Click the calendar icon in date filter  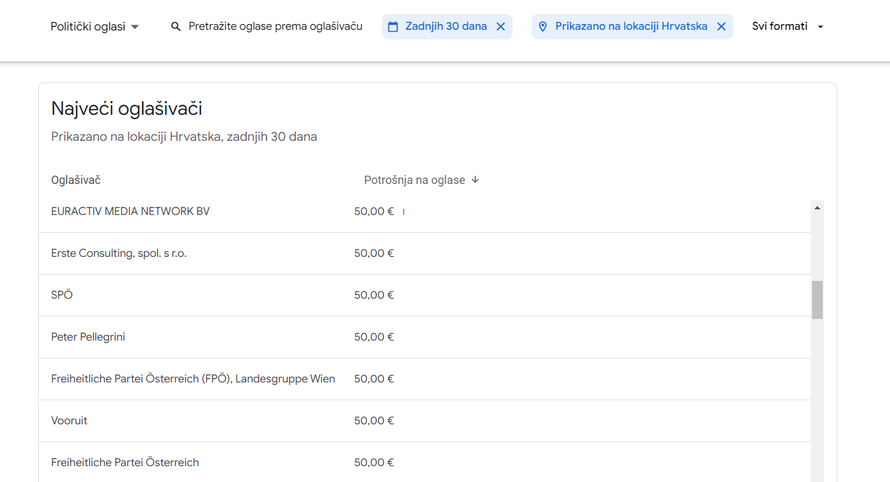pos(393,27)
